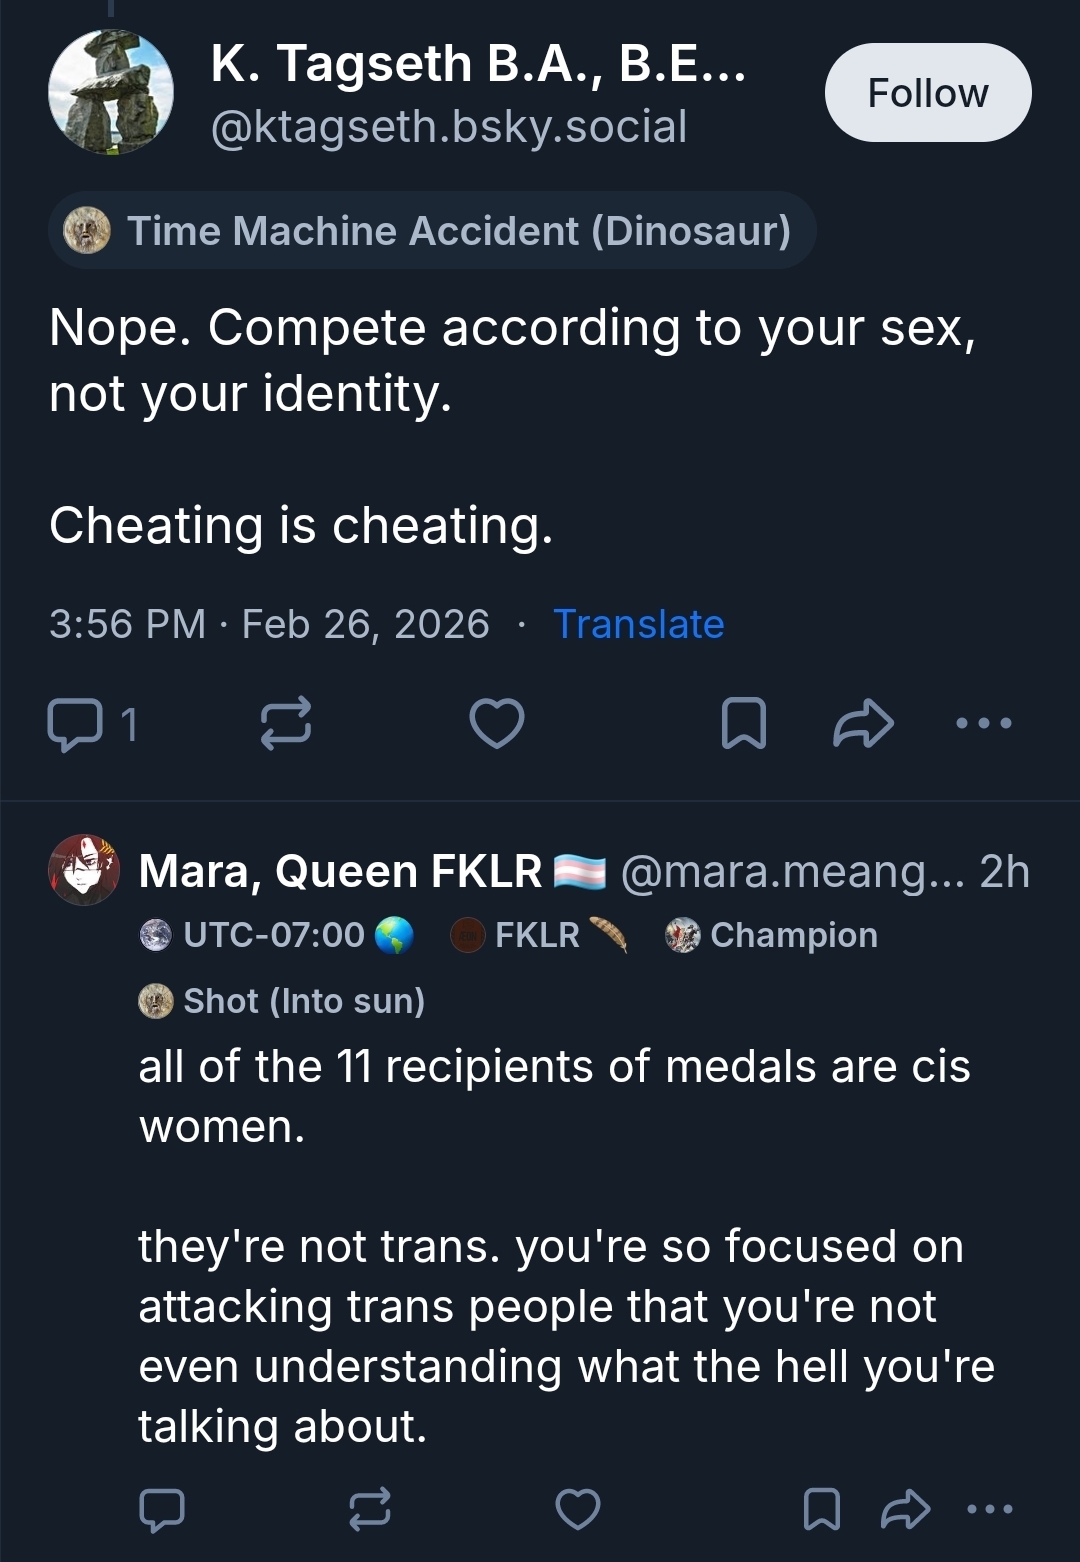The image size is (1080, 1562).
Task: Reply to Mara's comment
Action: 162,1509
